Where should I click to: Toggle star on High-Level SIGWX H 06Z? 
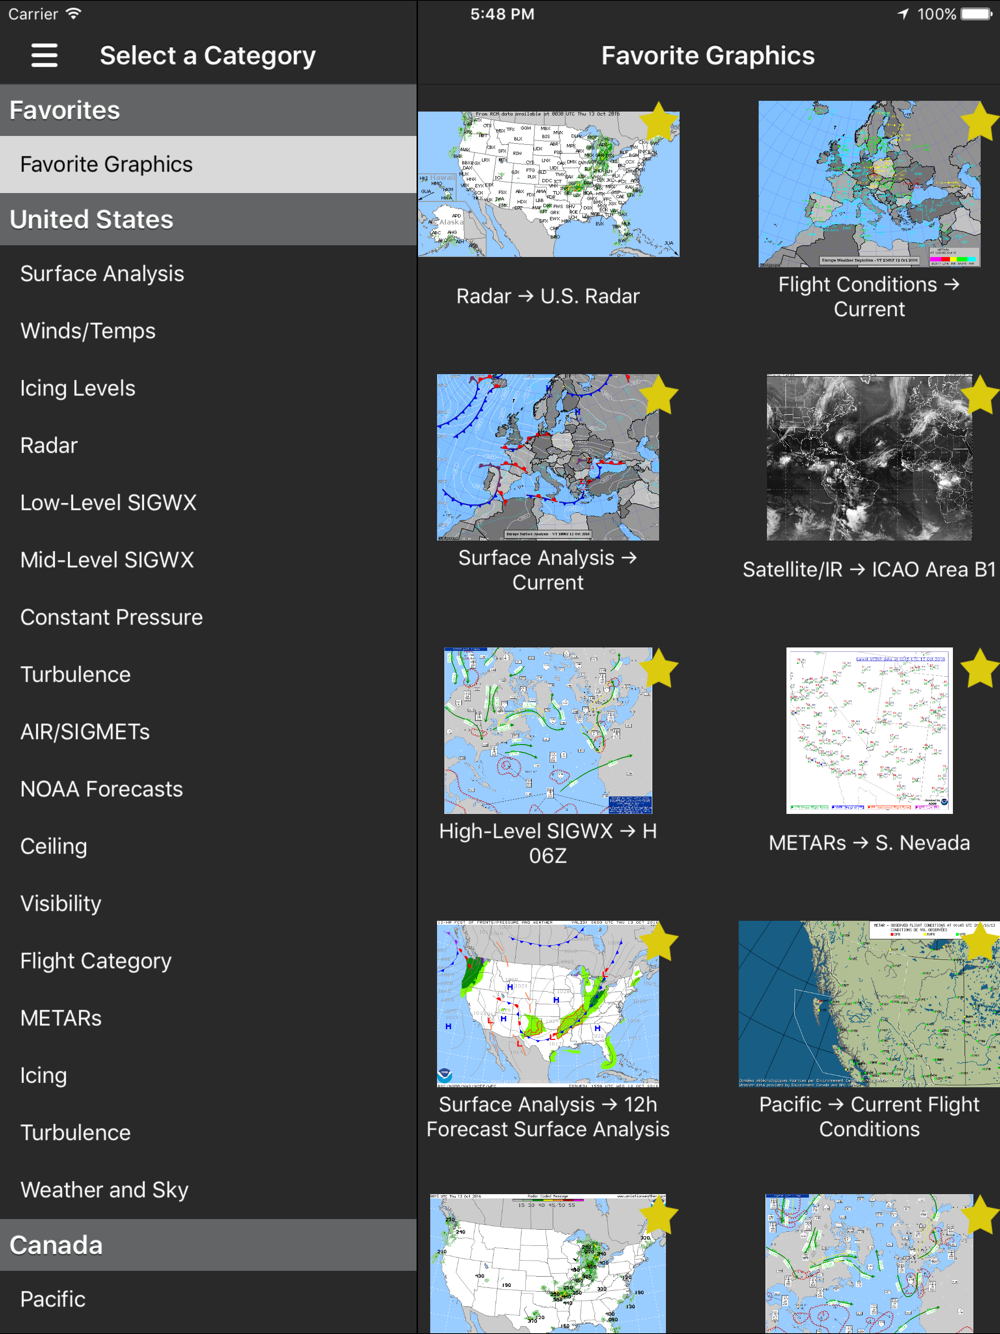[658, 668]
